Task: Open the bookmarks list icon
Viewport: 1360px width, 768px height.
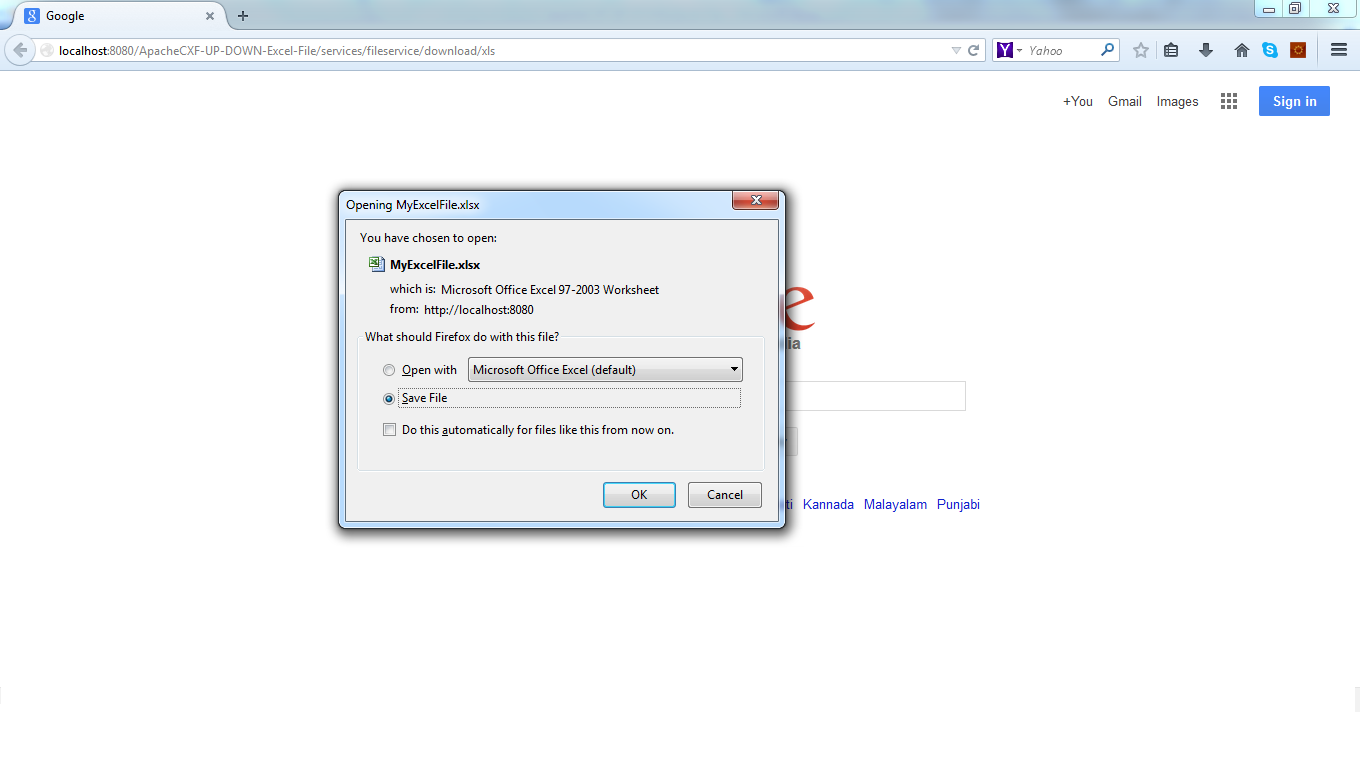Action: coord(1171,50)
